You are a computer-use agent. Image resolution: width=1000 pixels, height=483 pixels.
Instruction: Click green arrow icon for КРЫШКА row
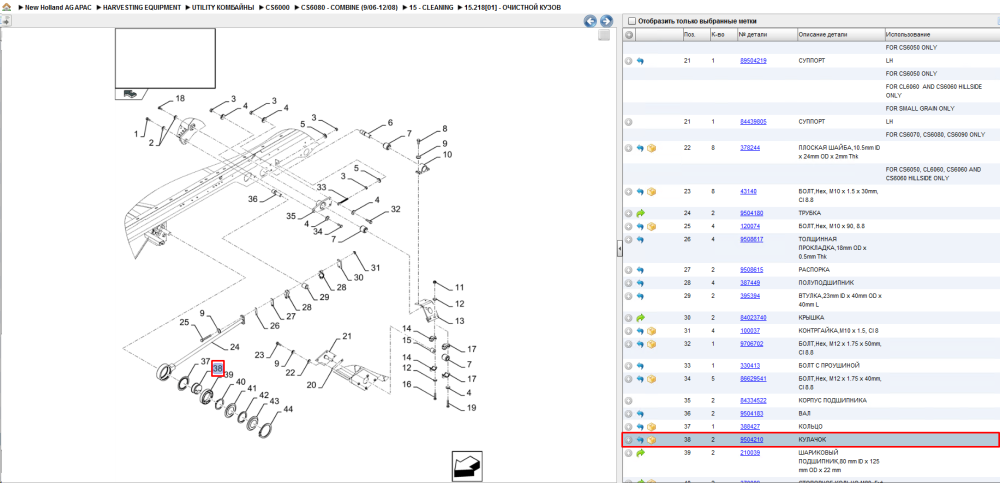coord(640,317)
